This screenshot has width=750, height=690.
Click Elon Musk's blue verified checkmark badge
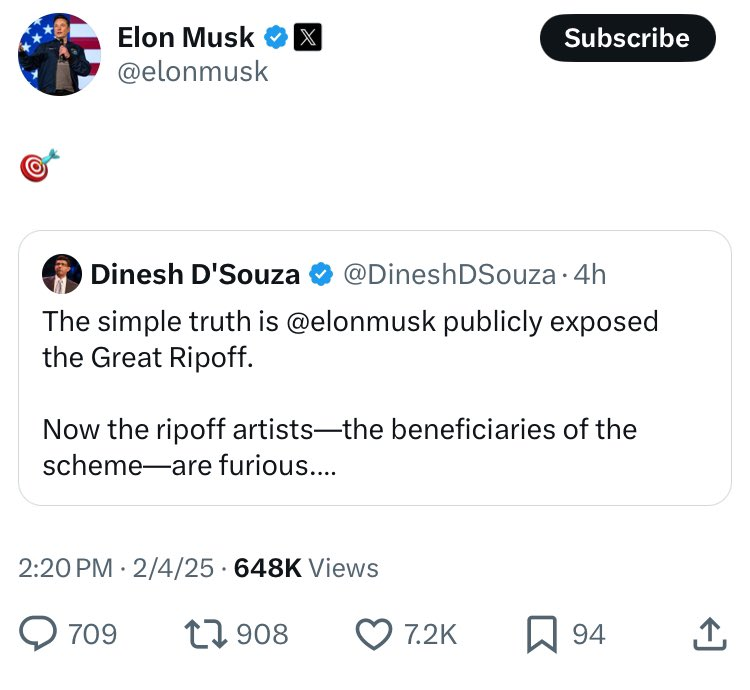click(x=277, y=38)
